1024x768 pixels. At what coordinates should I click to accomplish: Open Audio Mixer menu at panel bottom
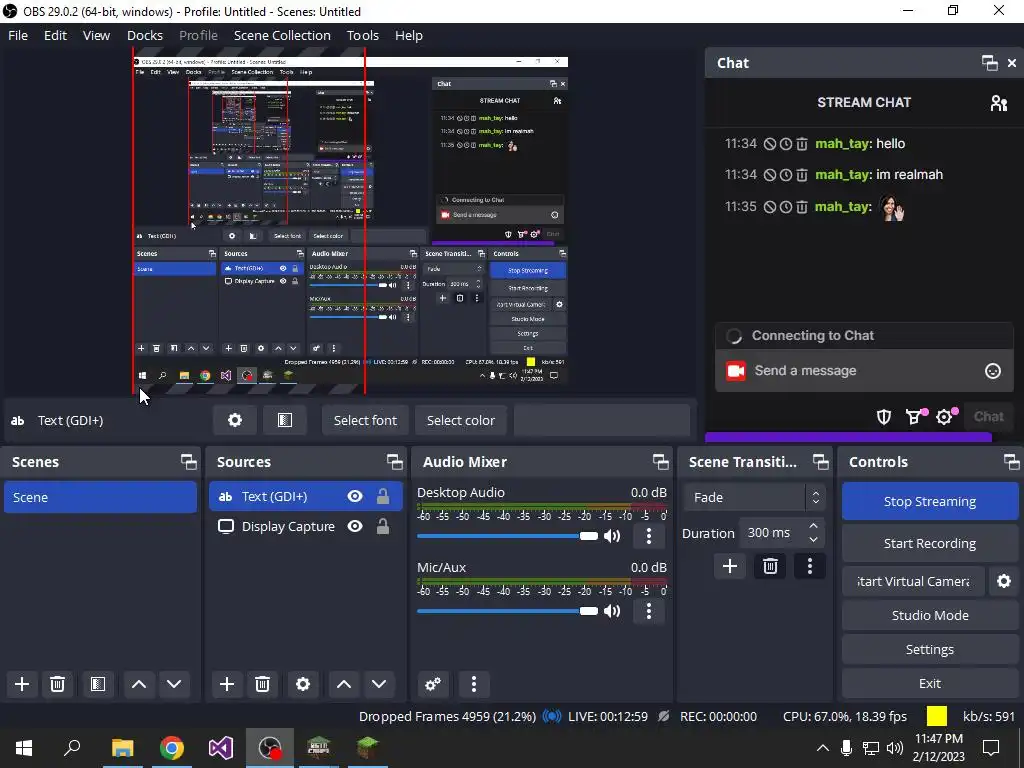[474, 684]
